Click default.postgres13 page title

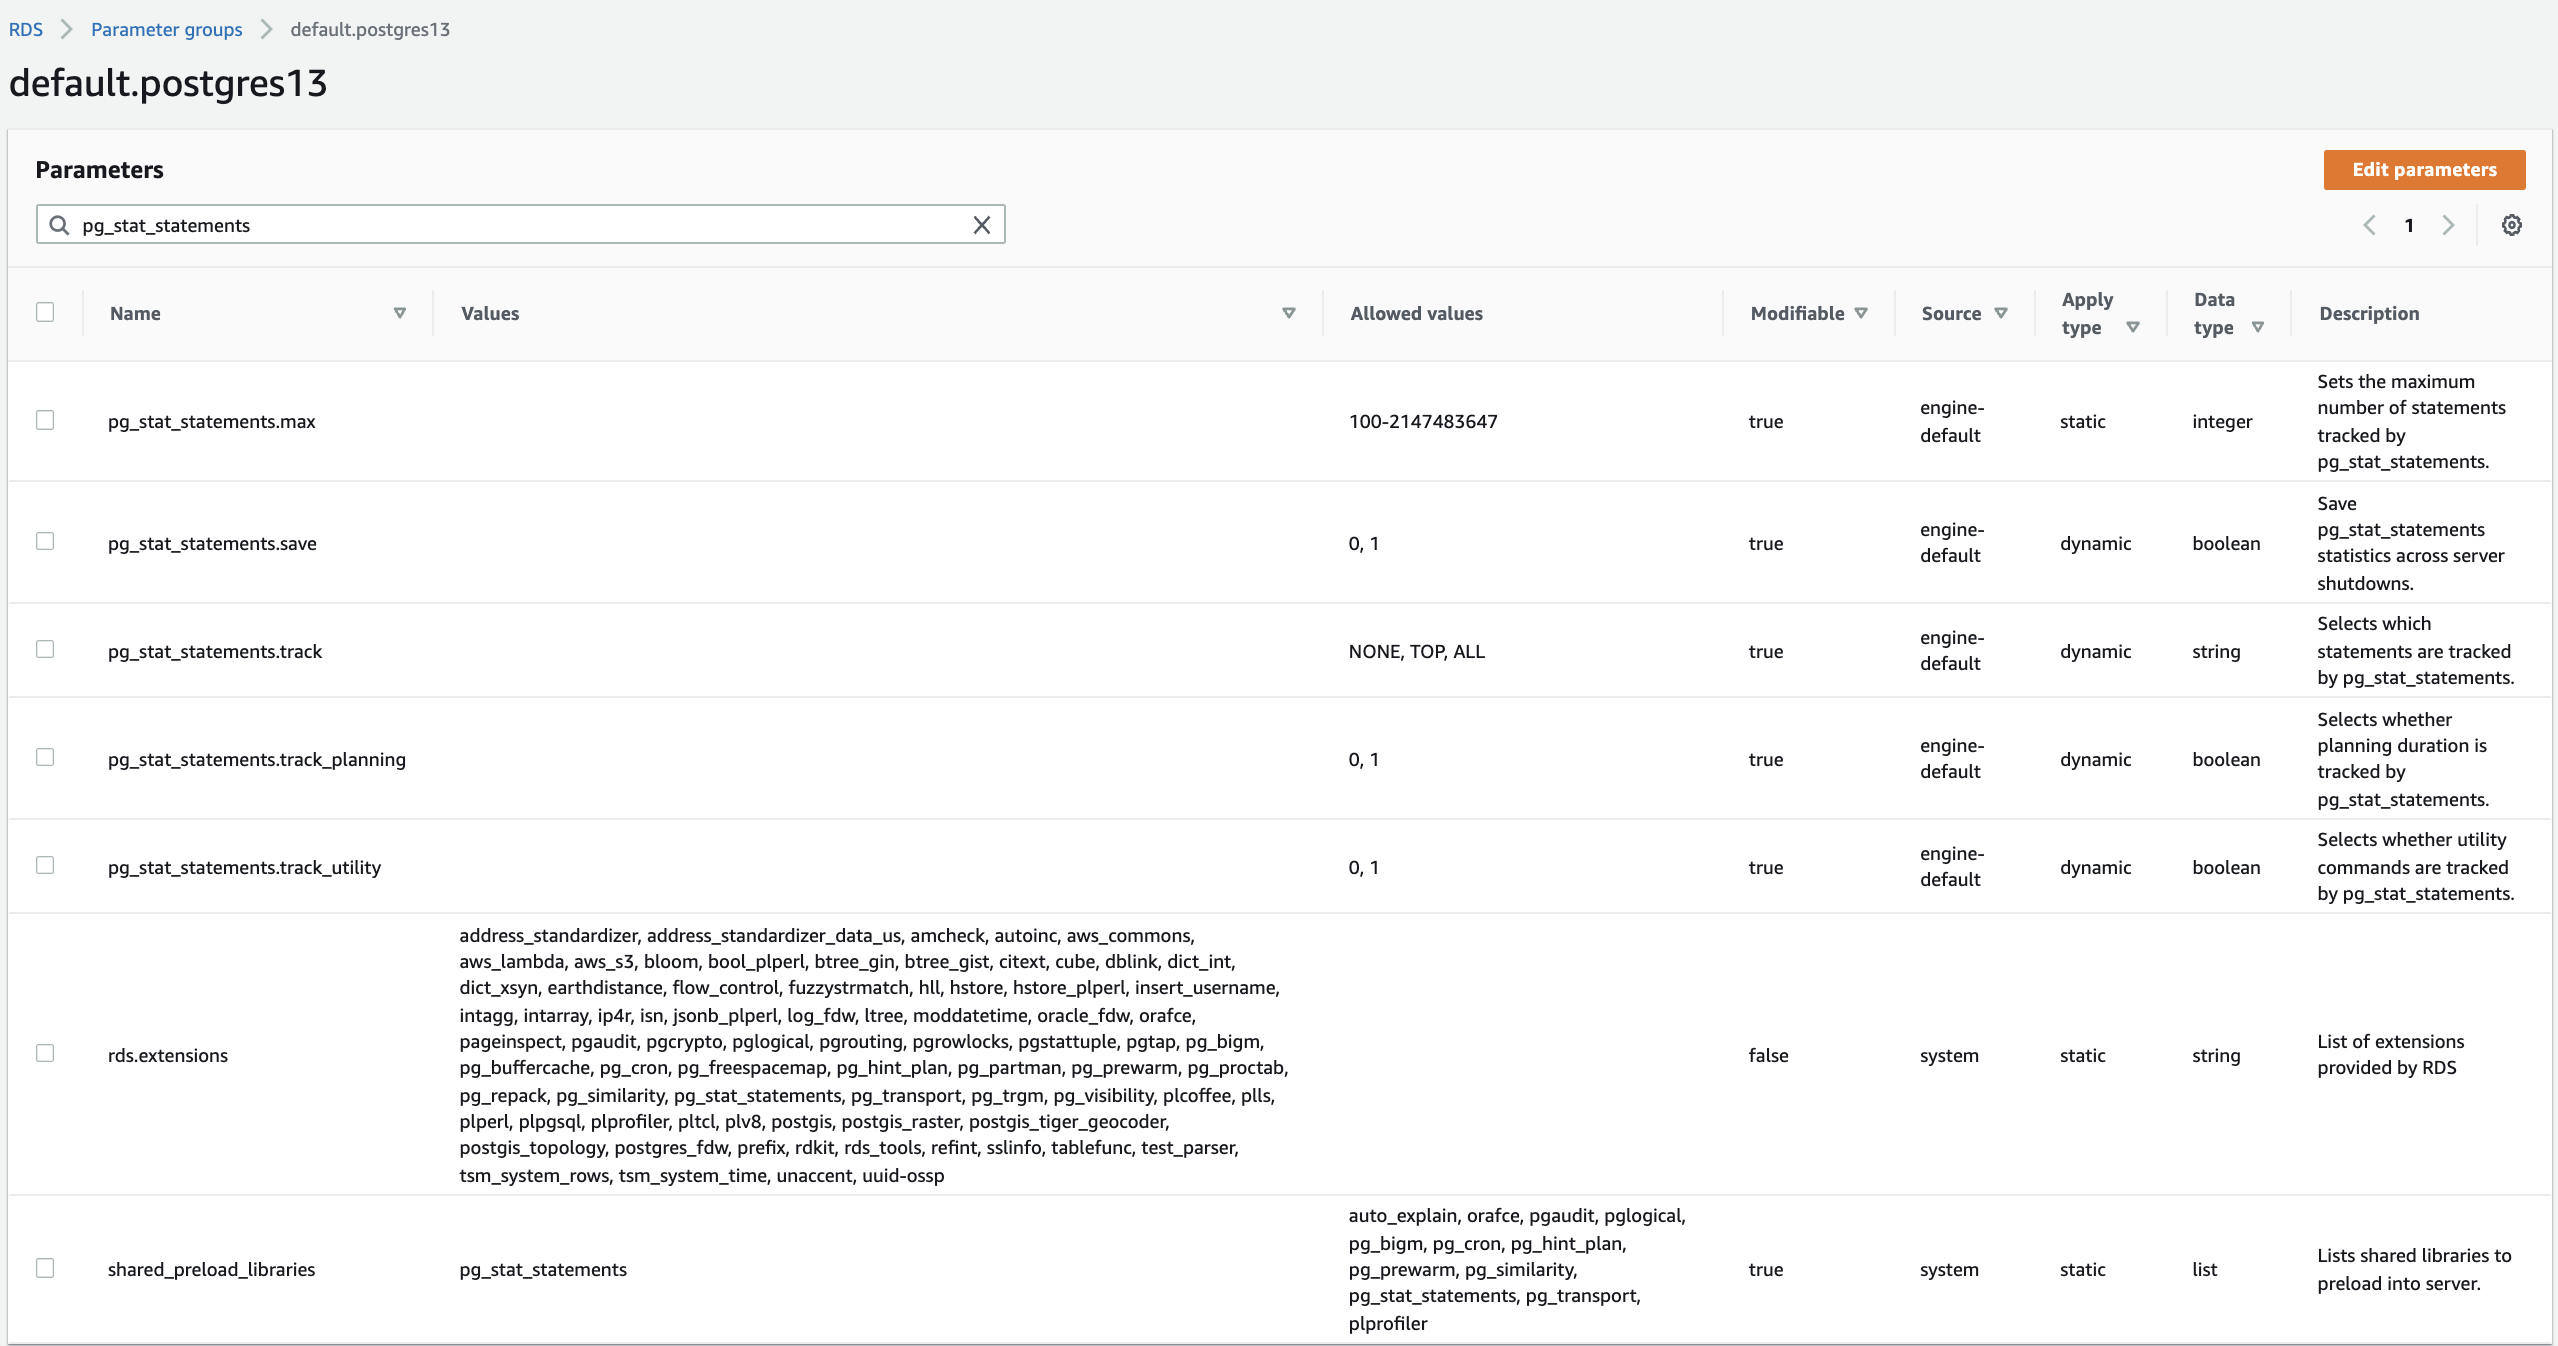click(x=168, y=83)
